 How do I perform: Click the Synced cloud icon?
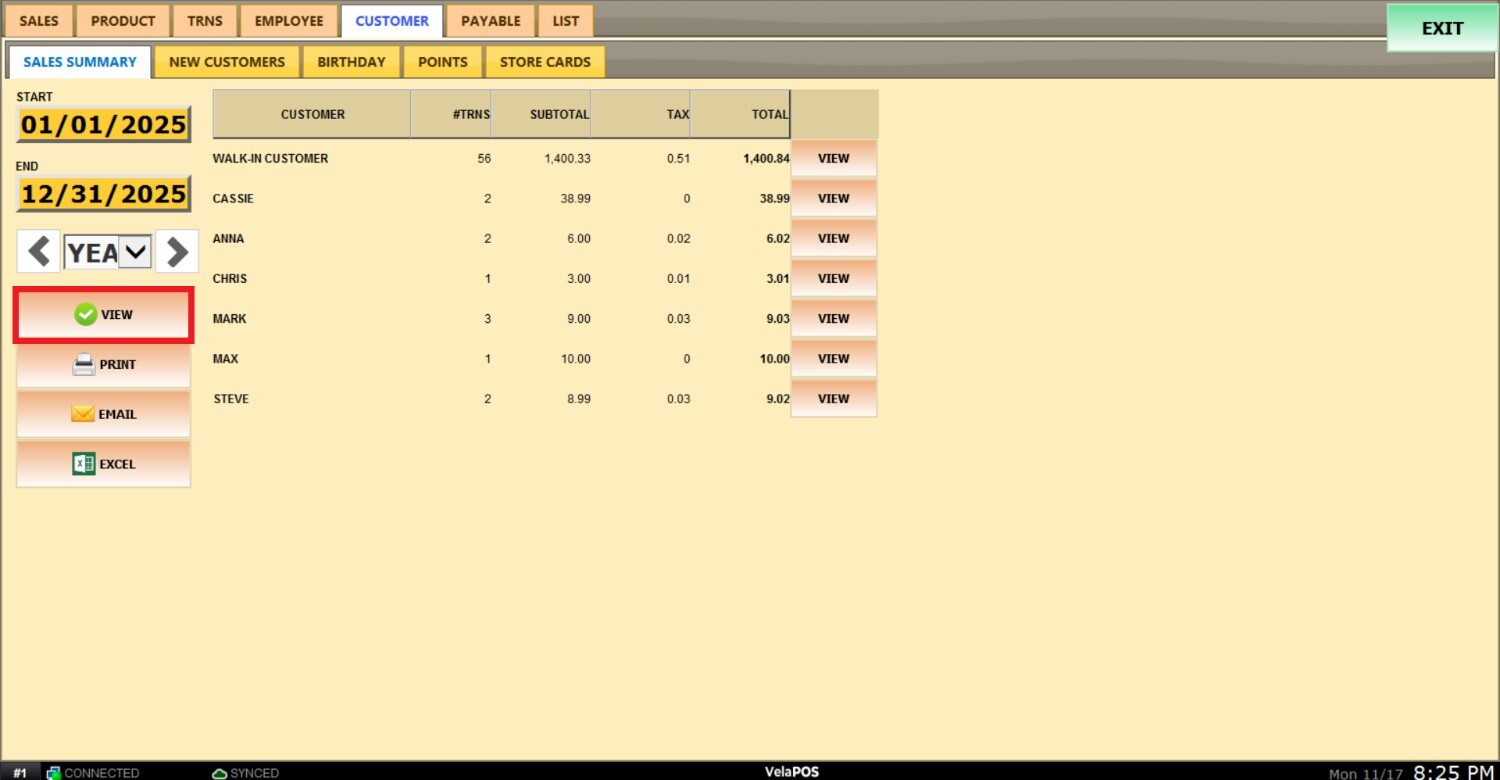point(220,773)
